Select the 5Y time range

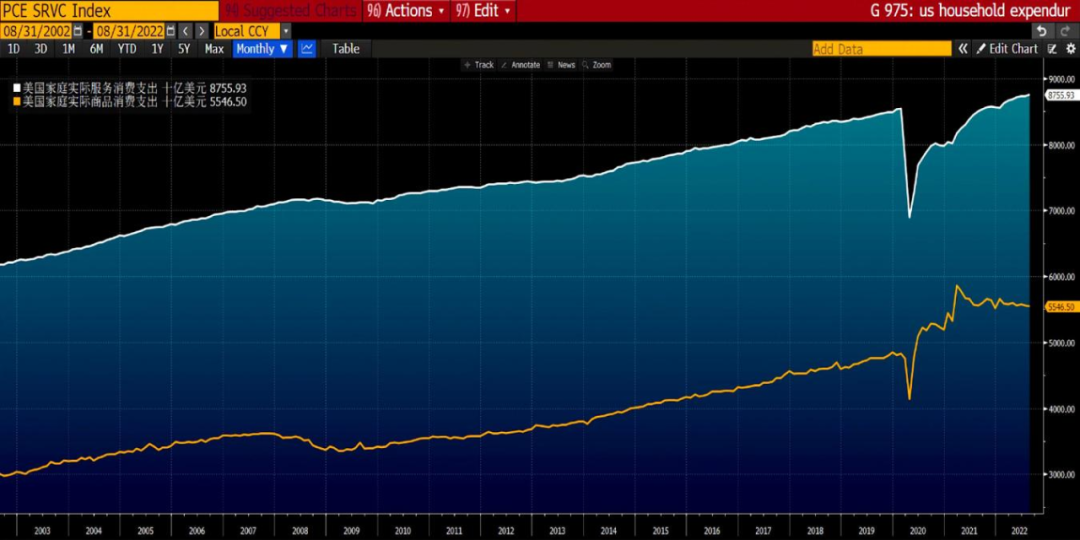coord(184,49)
